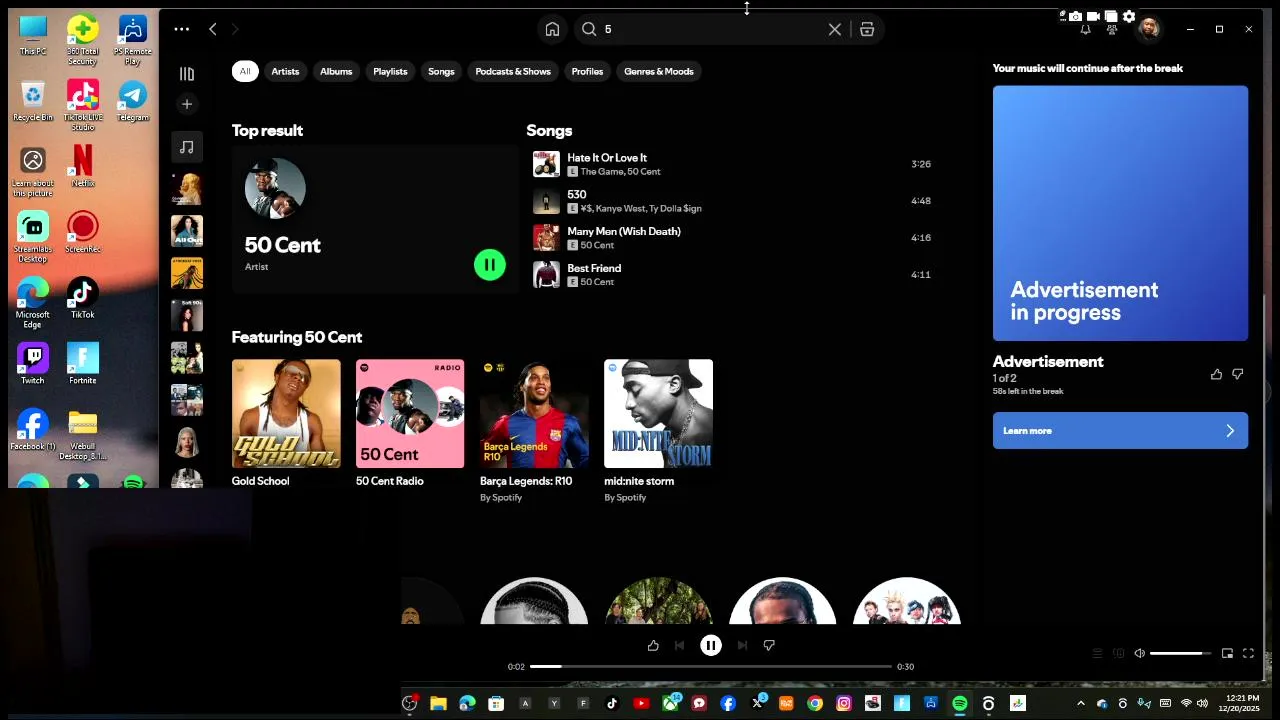Viewport: 1280px width, 720px height.
Task: Open the Gold School playlist card
Action: 286,424
